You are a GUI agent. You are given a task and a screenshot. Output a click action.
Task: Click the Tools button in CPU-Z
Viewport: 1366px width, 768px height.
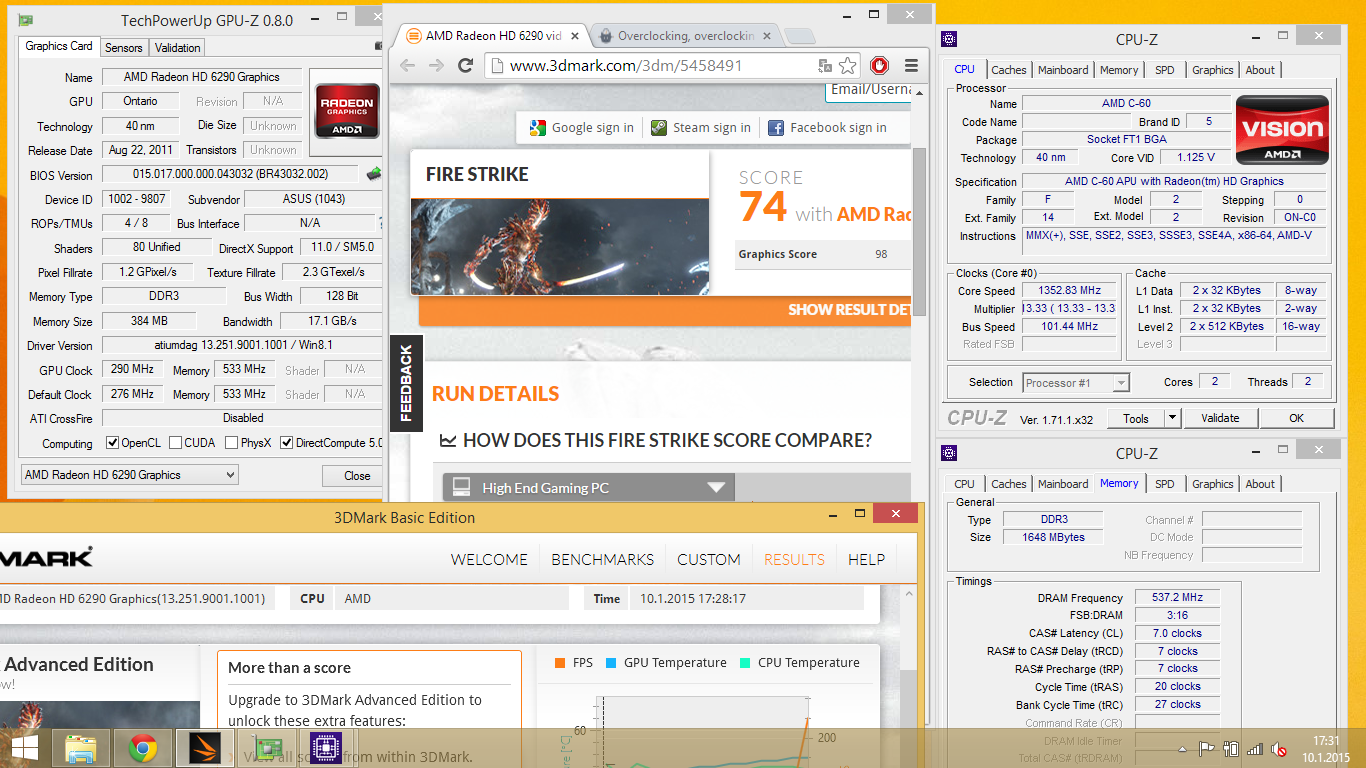1136,418
